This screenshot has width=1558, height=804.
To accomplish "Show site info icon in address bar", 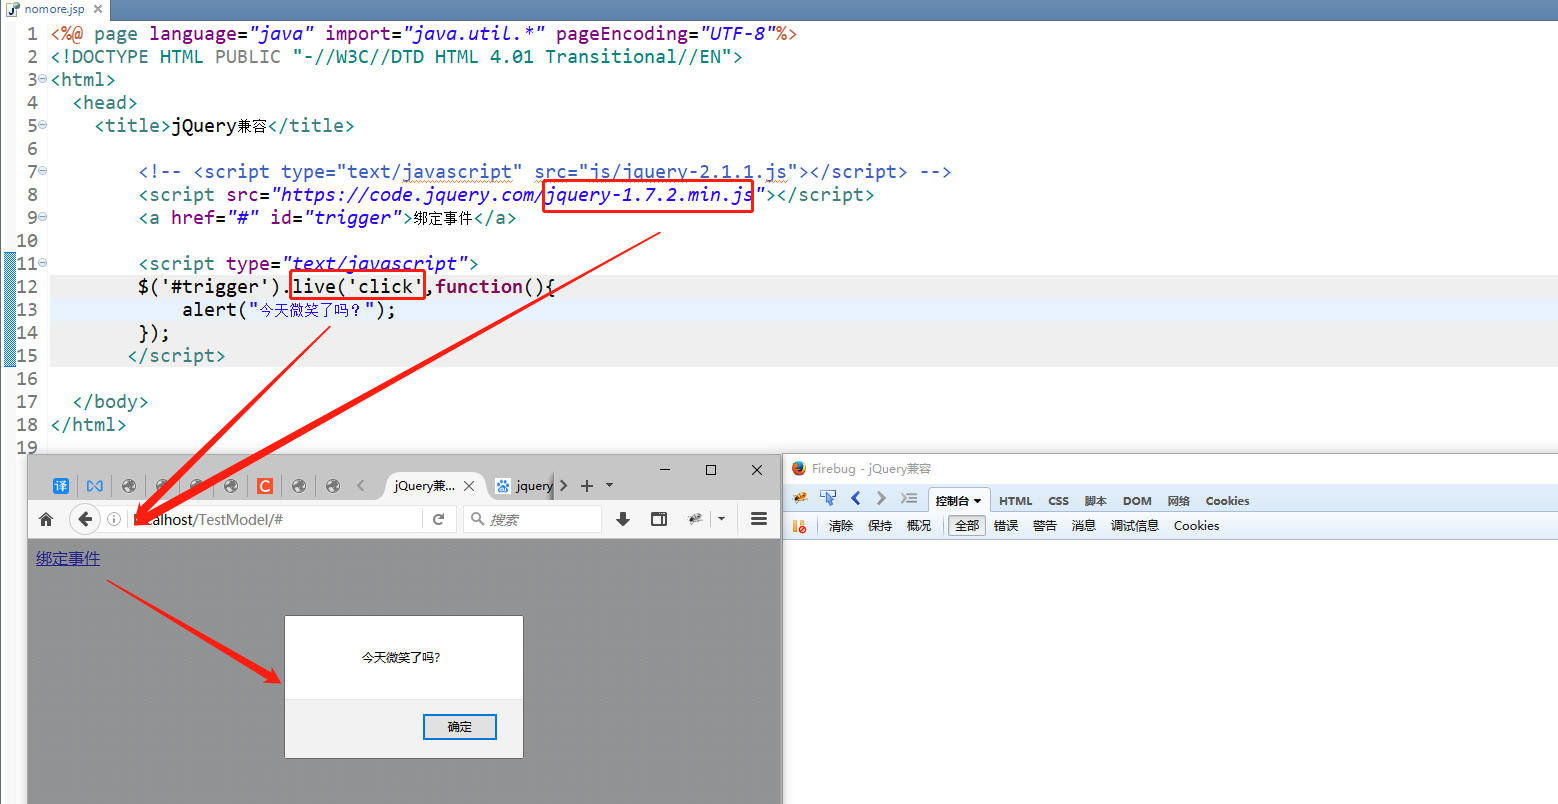I will pyautogui.click(x=114, y=519).
